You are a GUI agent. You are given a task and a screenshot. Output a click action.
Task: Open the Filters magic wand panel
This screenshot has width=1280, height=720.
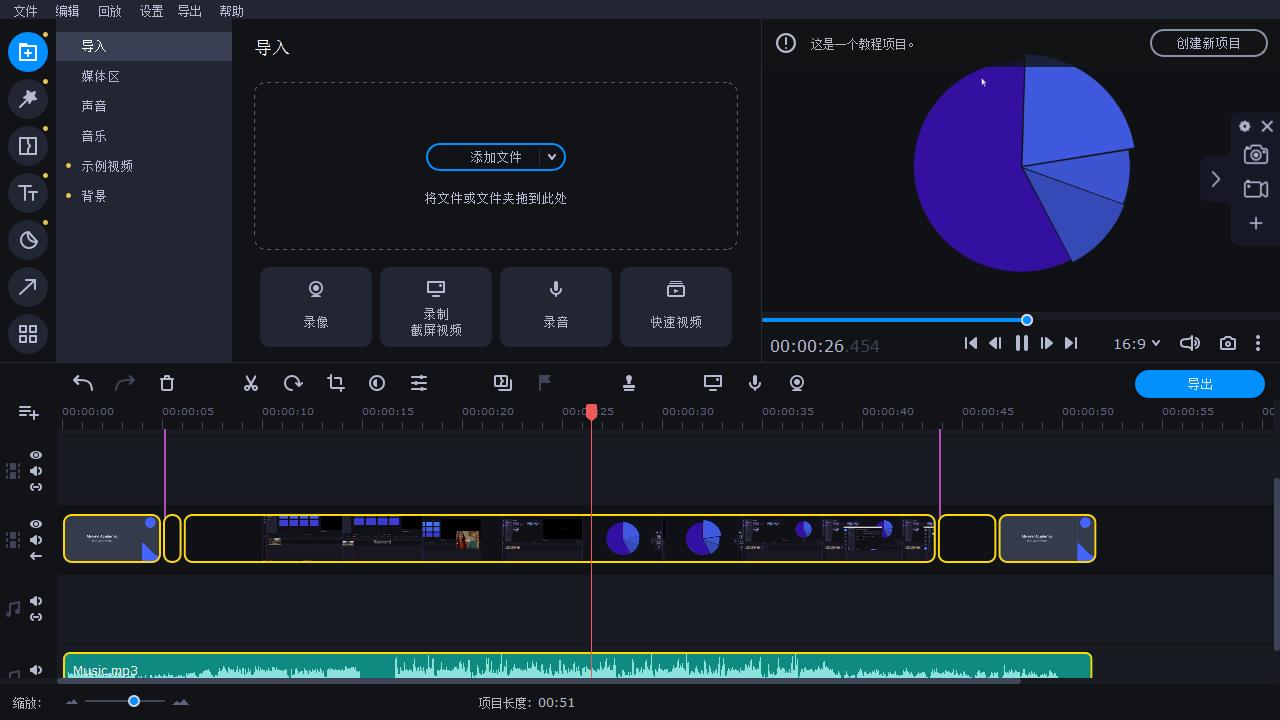point(28,99)
